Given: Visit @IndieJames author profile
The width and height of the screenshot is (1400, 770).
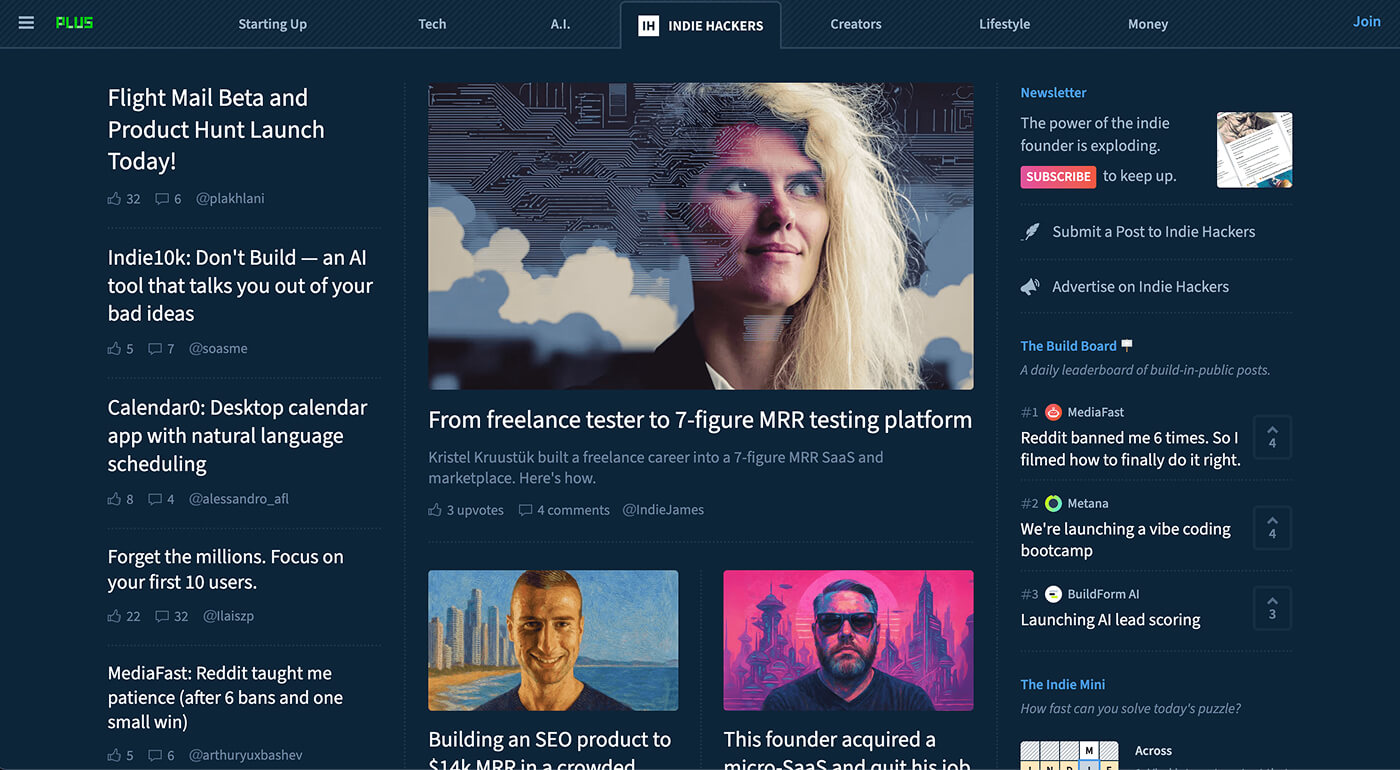Looking at the screenshot, I should click(663, 510).
